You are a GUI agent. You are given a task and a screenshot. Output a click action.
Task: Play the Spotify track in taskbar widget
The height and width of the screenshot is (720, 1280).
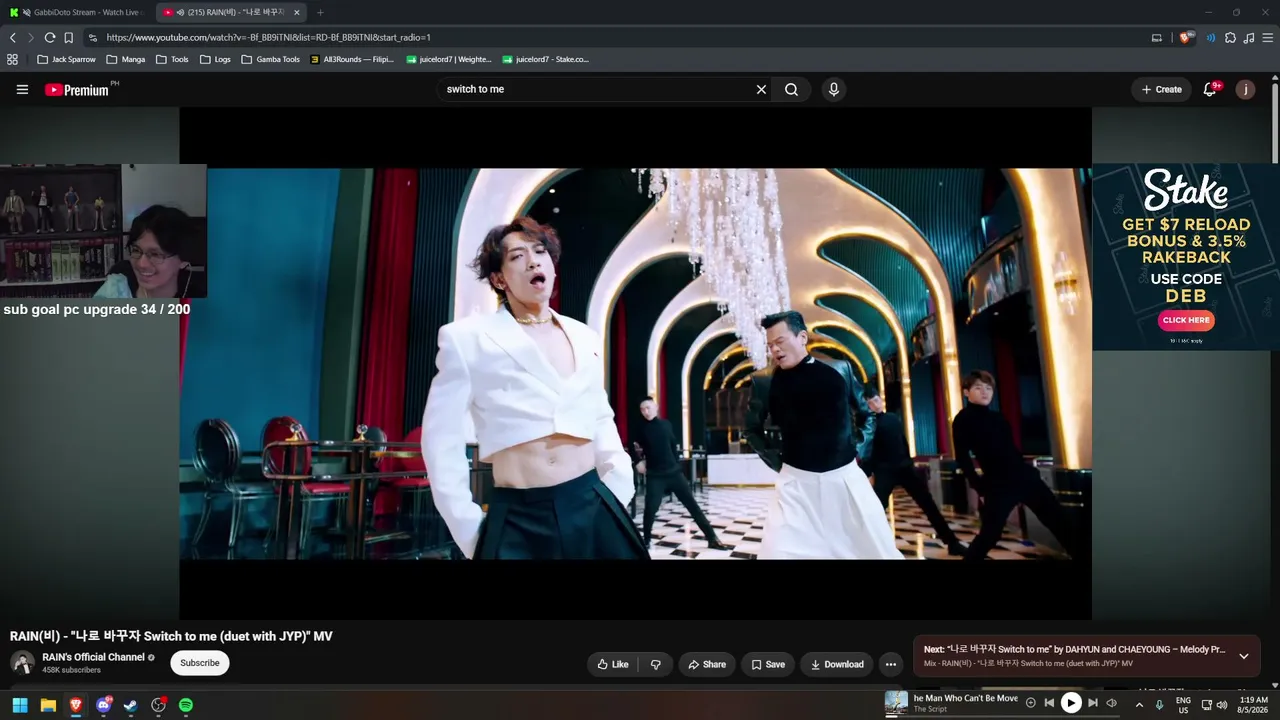click(1071, 703)
